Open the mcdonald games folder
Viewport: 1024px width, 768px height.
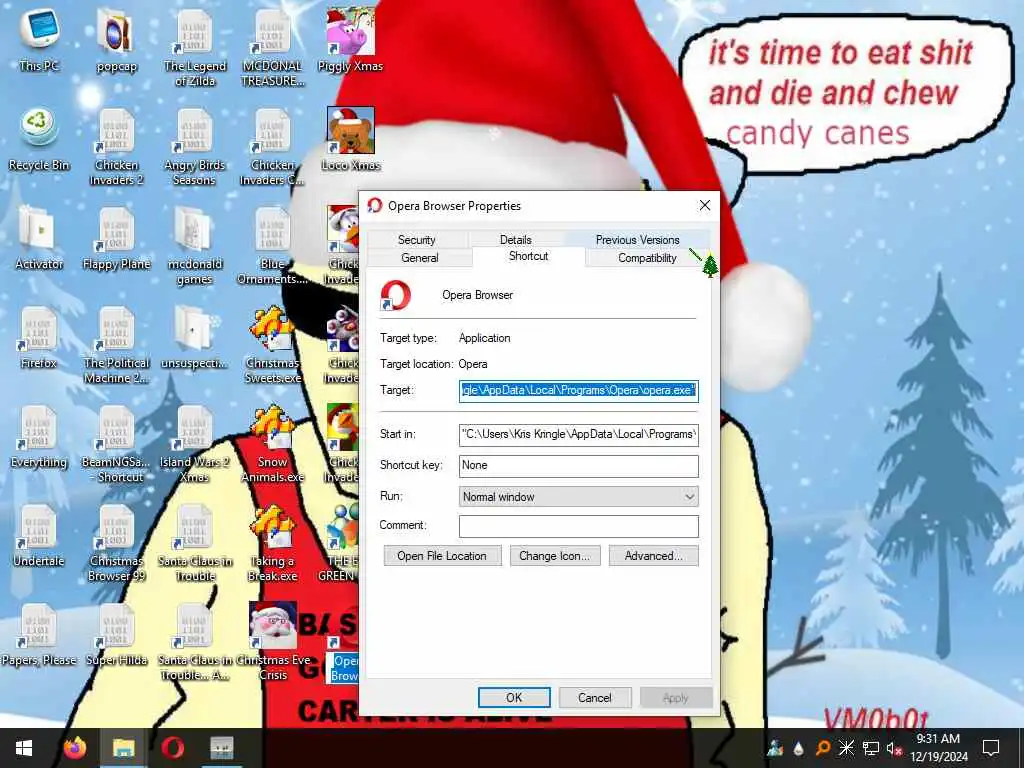[195, 246]
